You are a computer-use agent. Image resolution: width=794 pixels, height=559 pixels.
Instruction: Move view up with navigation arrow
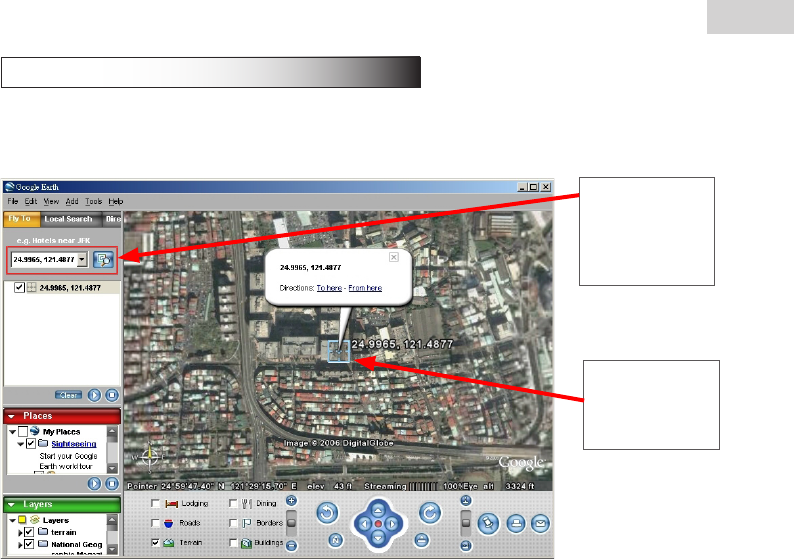[378, 510]
